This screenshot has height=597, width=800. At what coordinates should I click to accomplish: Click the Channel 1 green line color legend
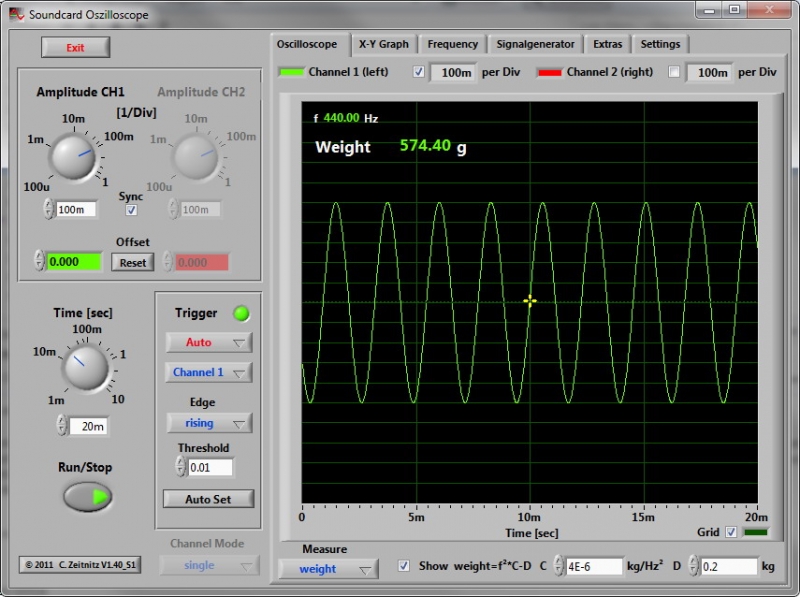pos(291,73)
